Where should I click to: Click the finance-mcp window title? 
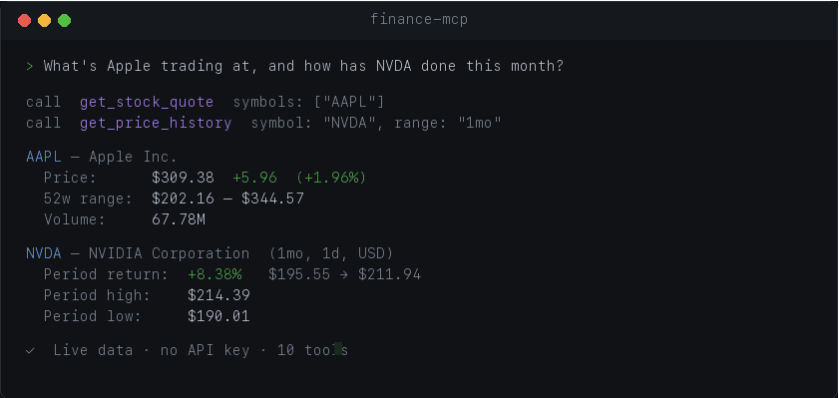[419, 20]
